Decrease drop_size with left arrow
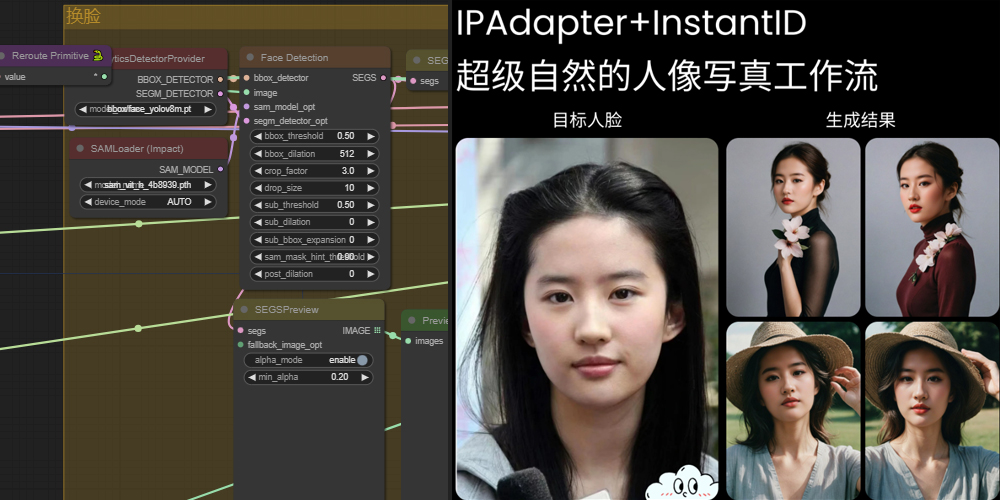The height and width of the screenshot is (500, 1000). pos(257,188)
